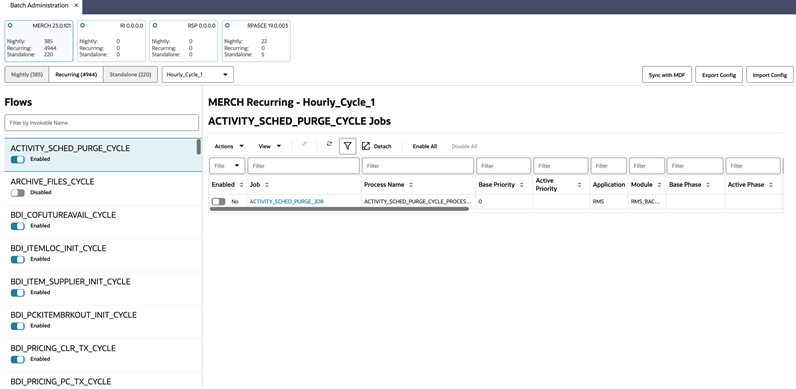Open the ACTIVITY_SCHED_PURGE_JOB link
Viewport: 796px width, 389px height.
tap(286, 202)
